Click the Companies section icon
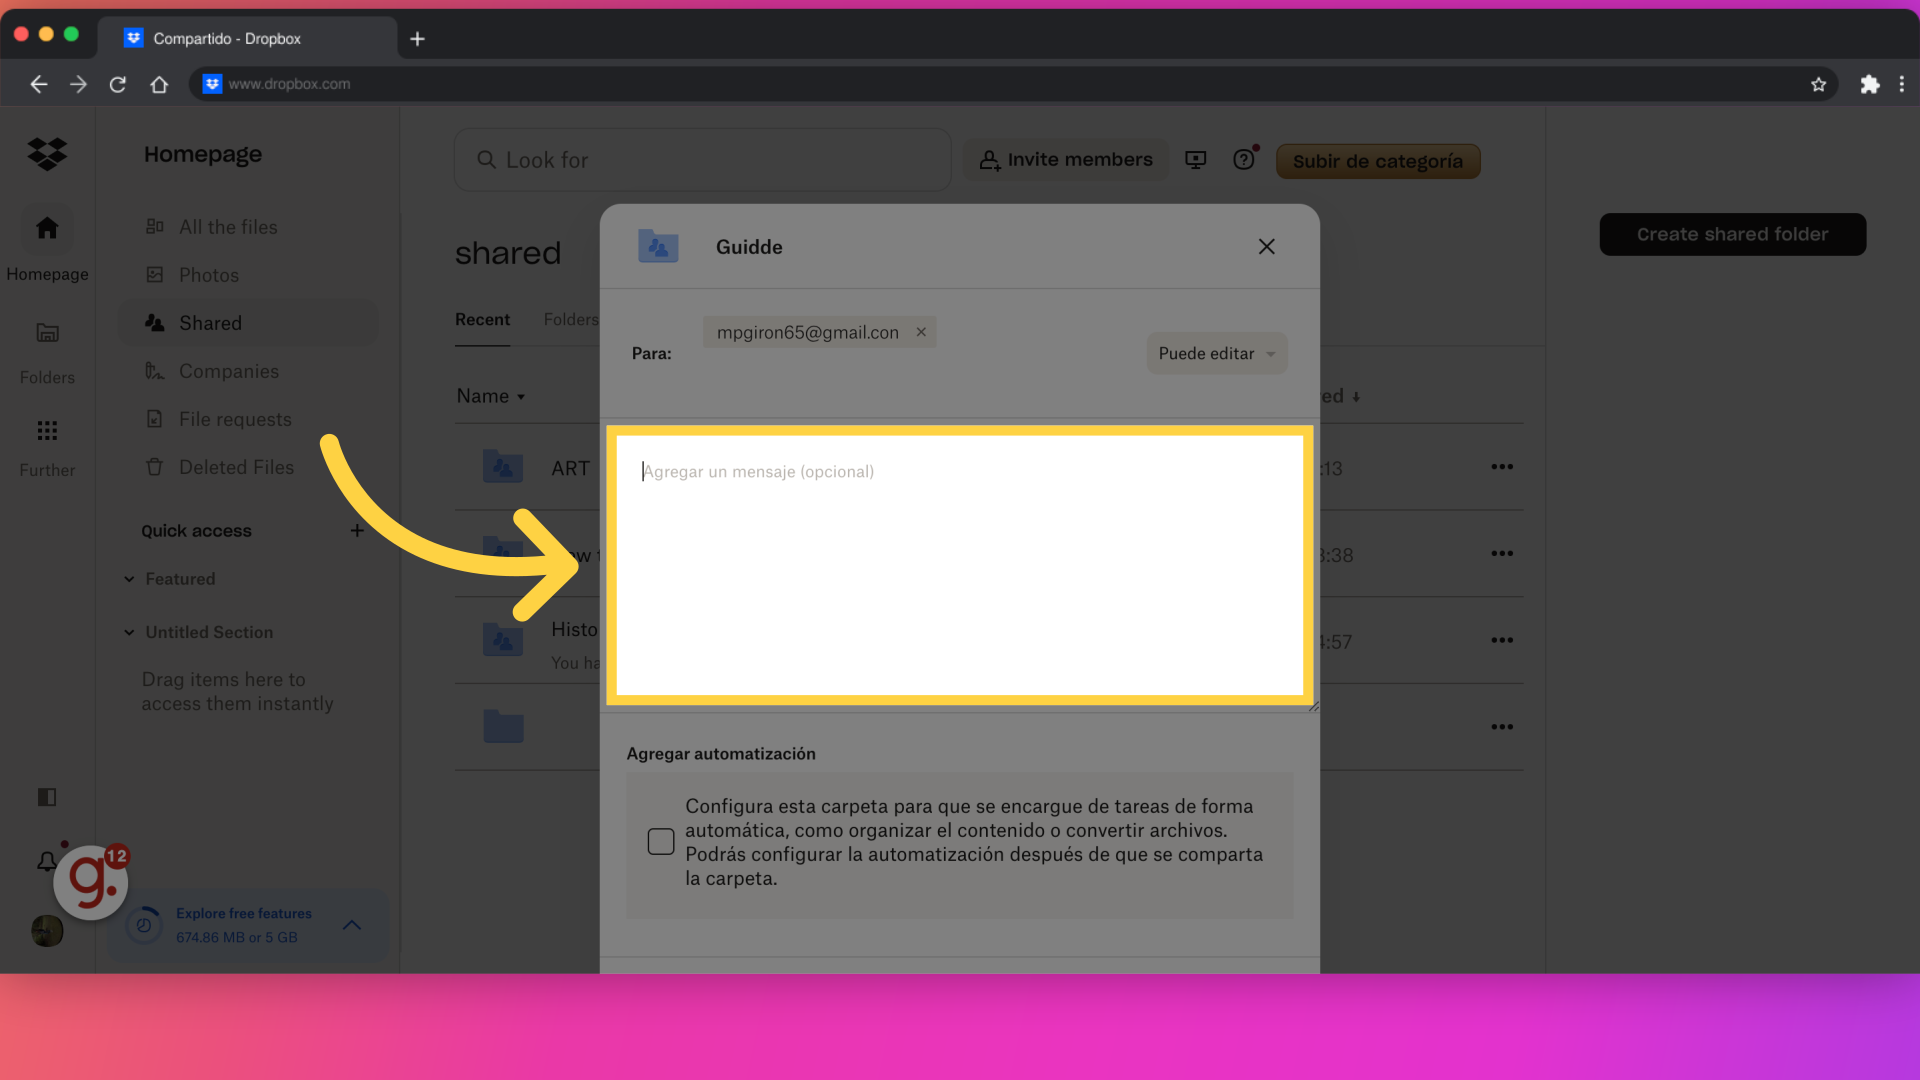This screenshot has width=1920, height=1080. (x=154, y=371)
